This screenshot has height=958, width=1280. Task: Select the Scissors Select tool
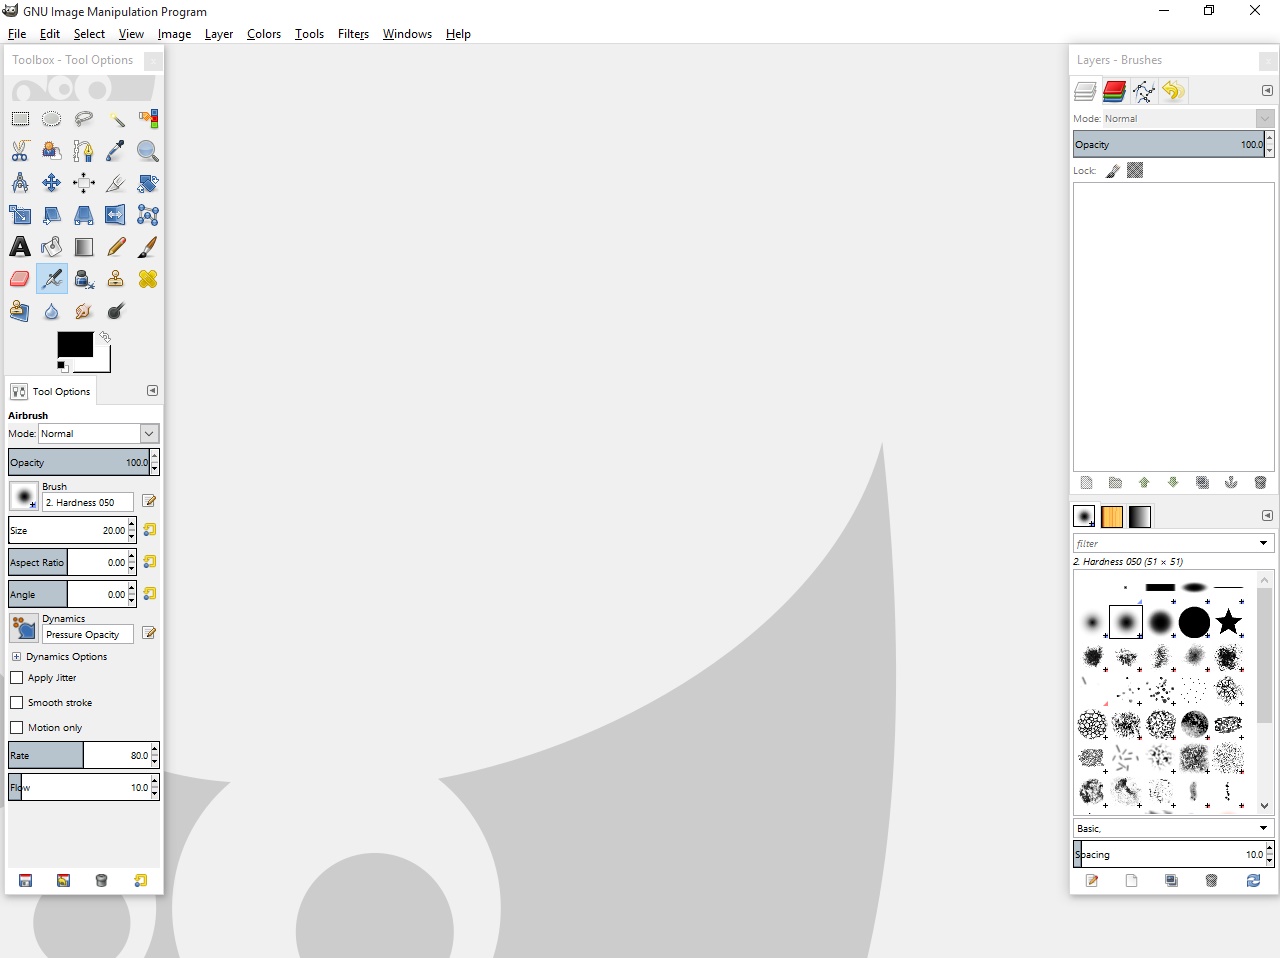point(20,151)
